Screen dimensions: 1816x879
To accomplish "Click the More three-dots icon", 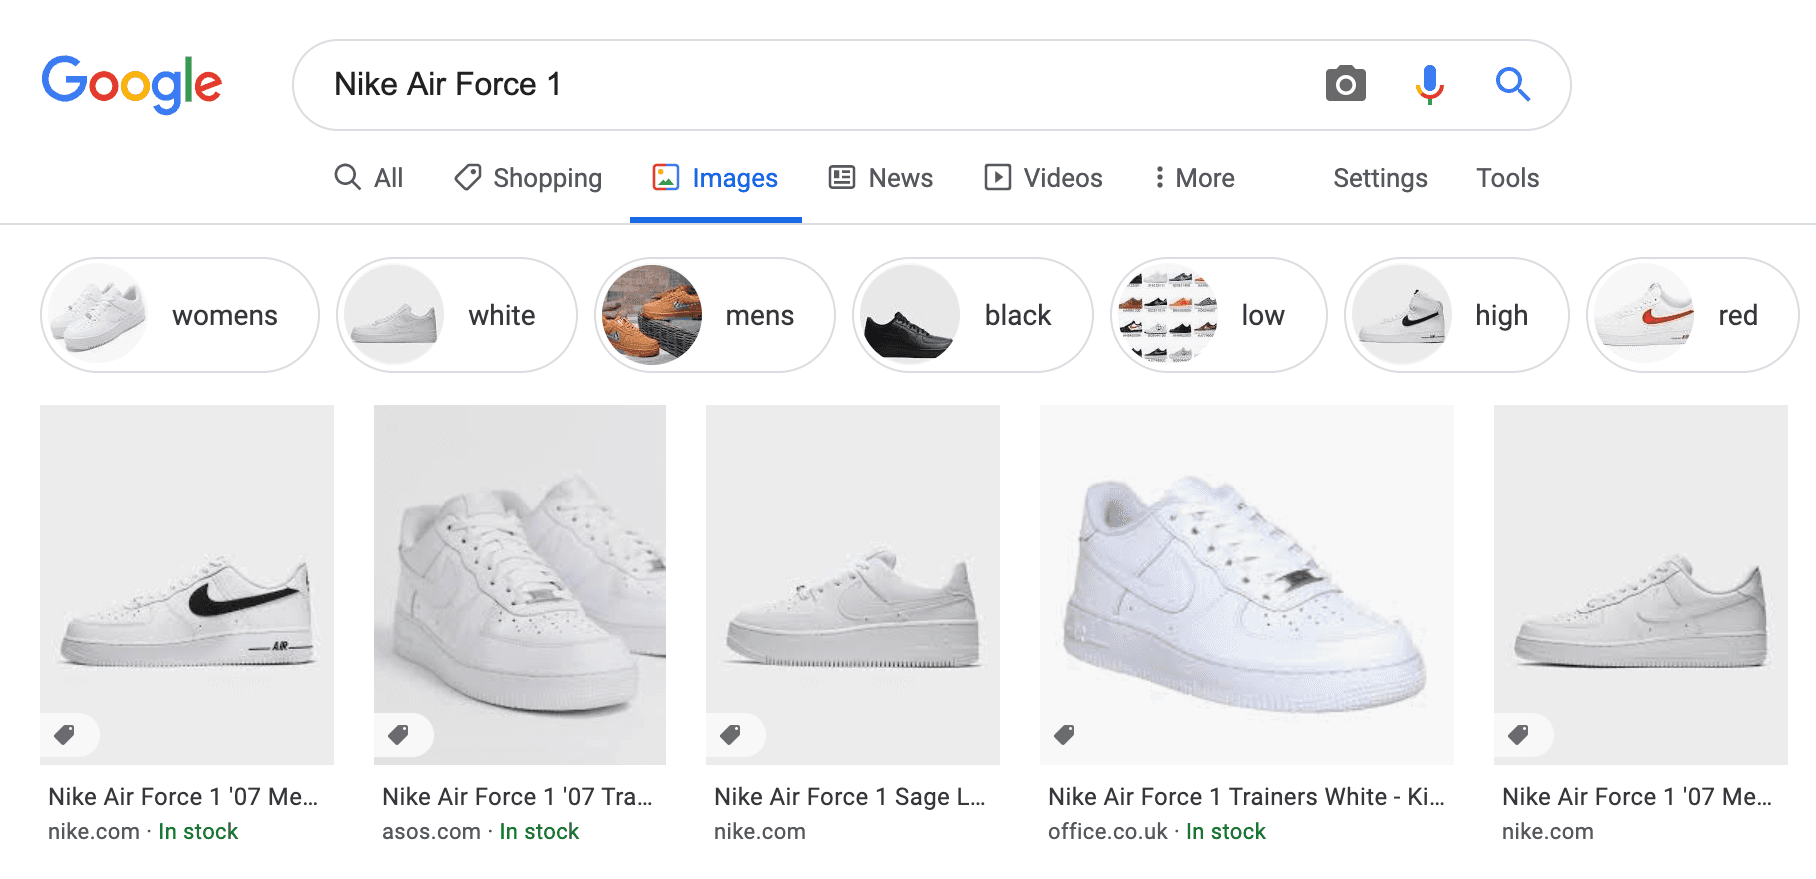I will [1159, 177].
